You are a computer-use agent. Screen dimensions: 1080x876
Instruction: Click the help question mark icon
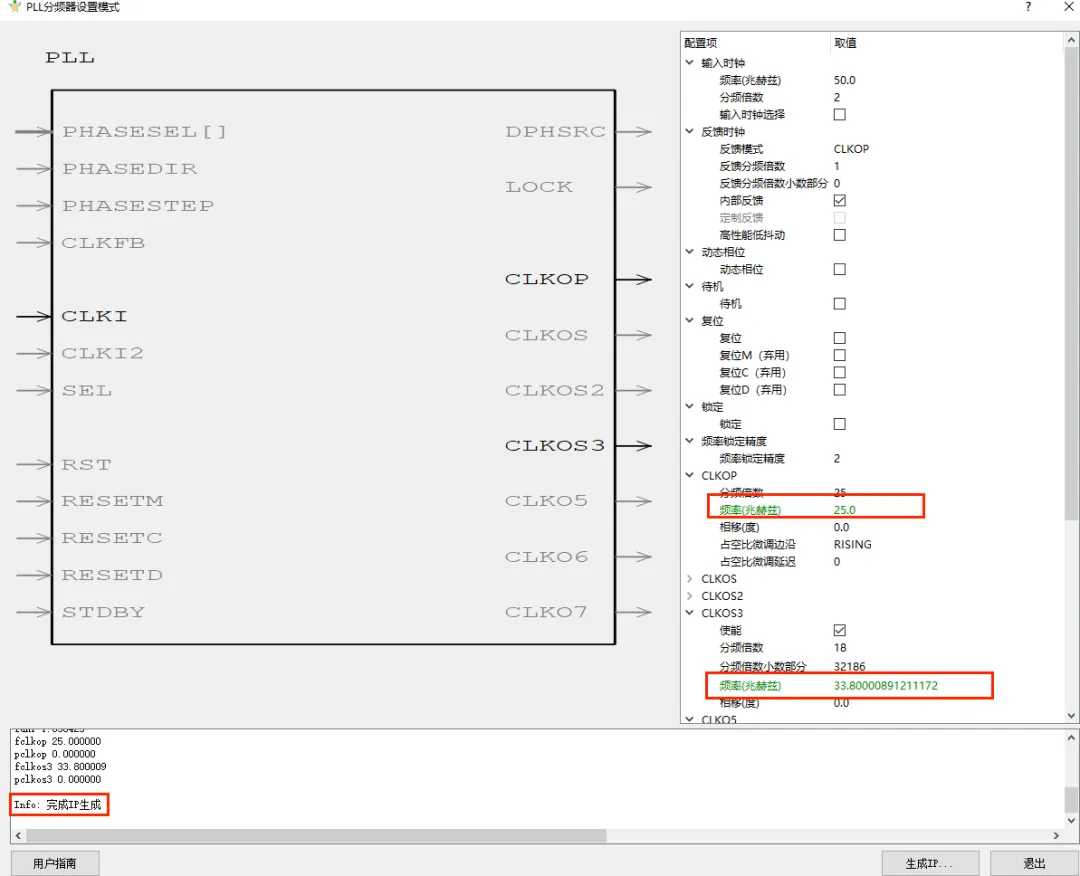click(x=1028, y=7)
